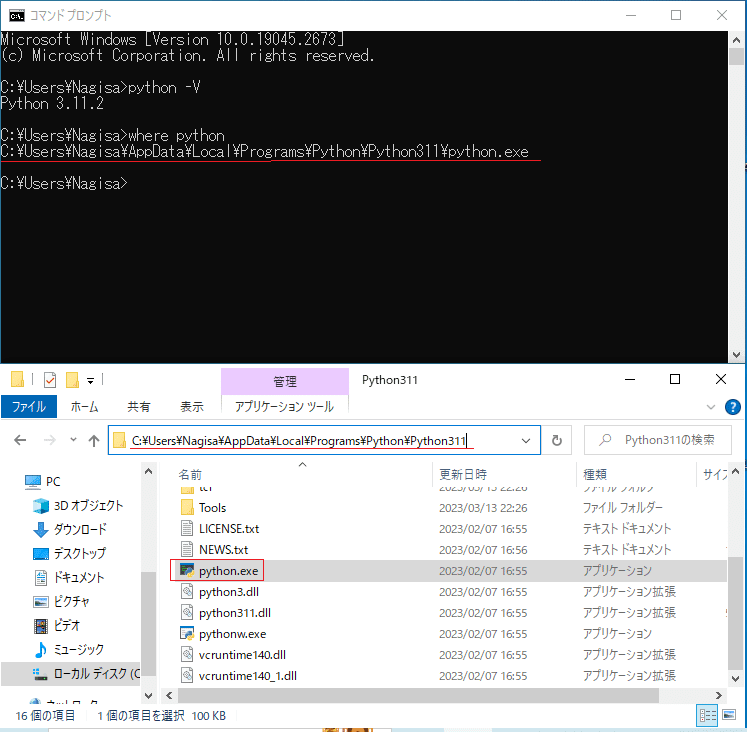
Task: Click the New Folder quick access icon
Action: point(72,380)
